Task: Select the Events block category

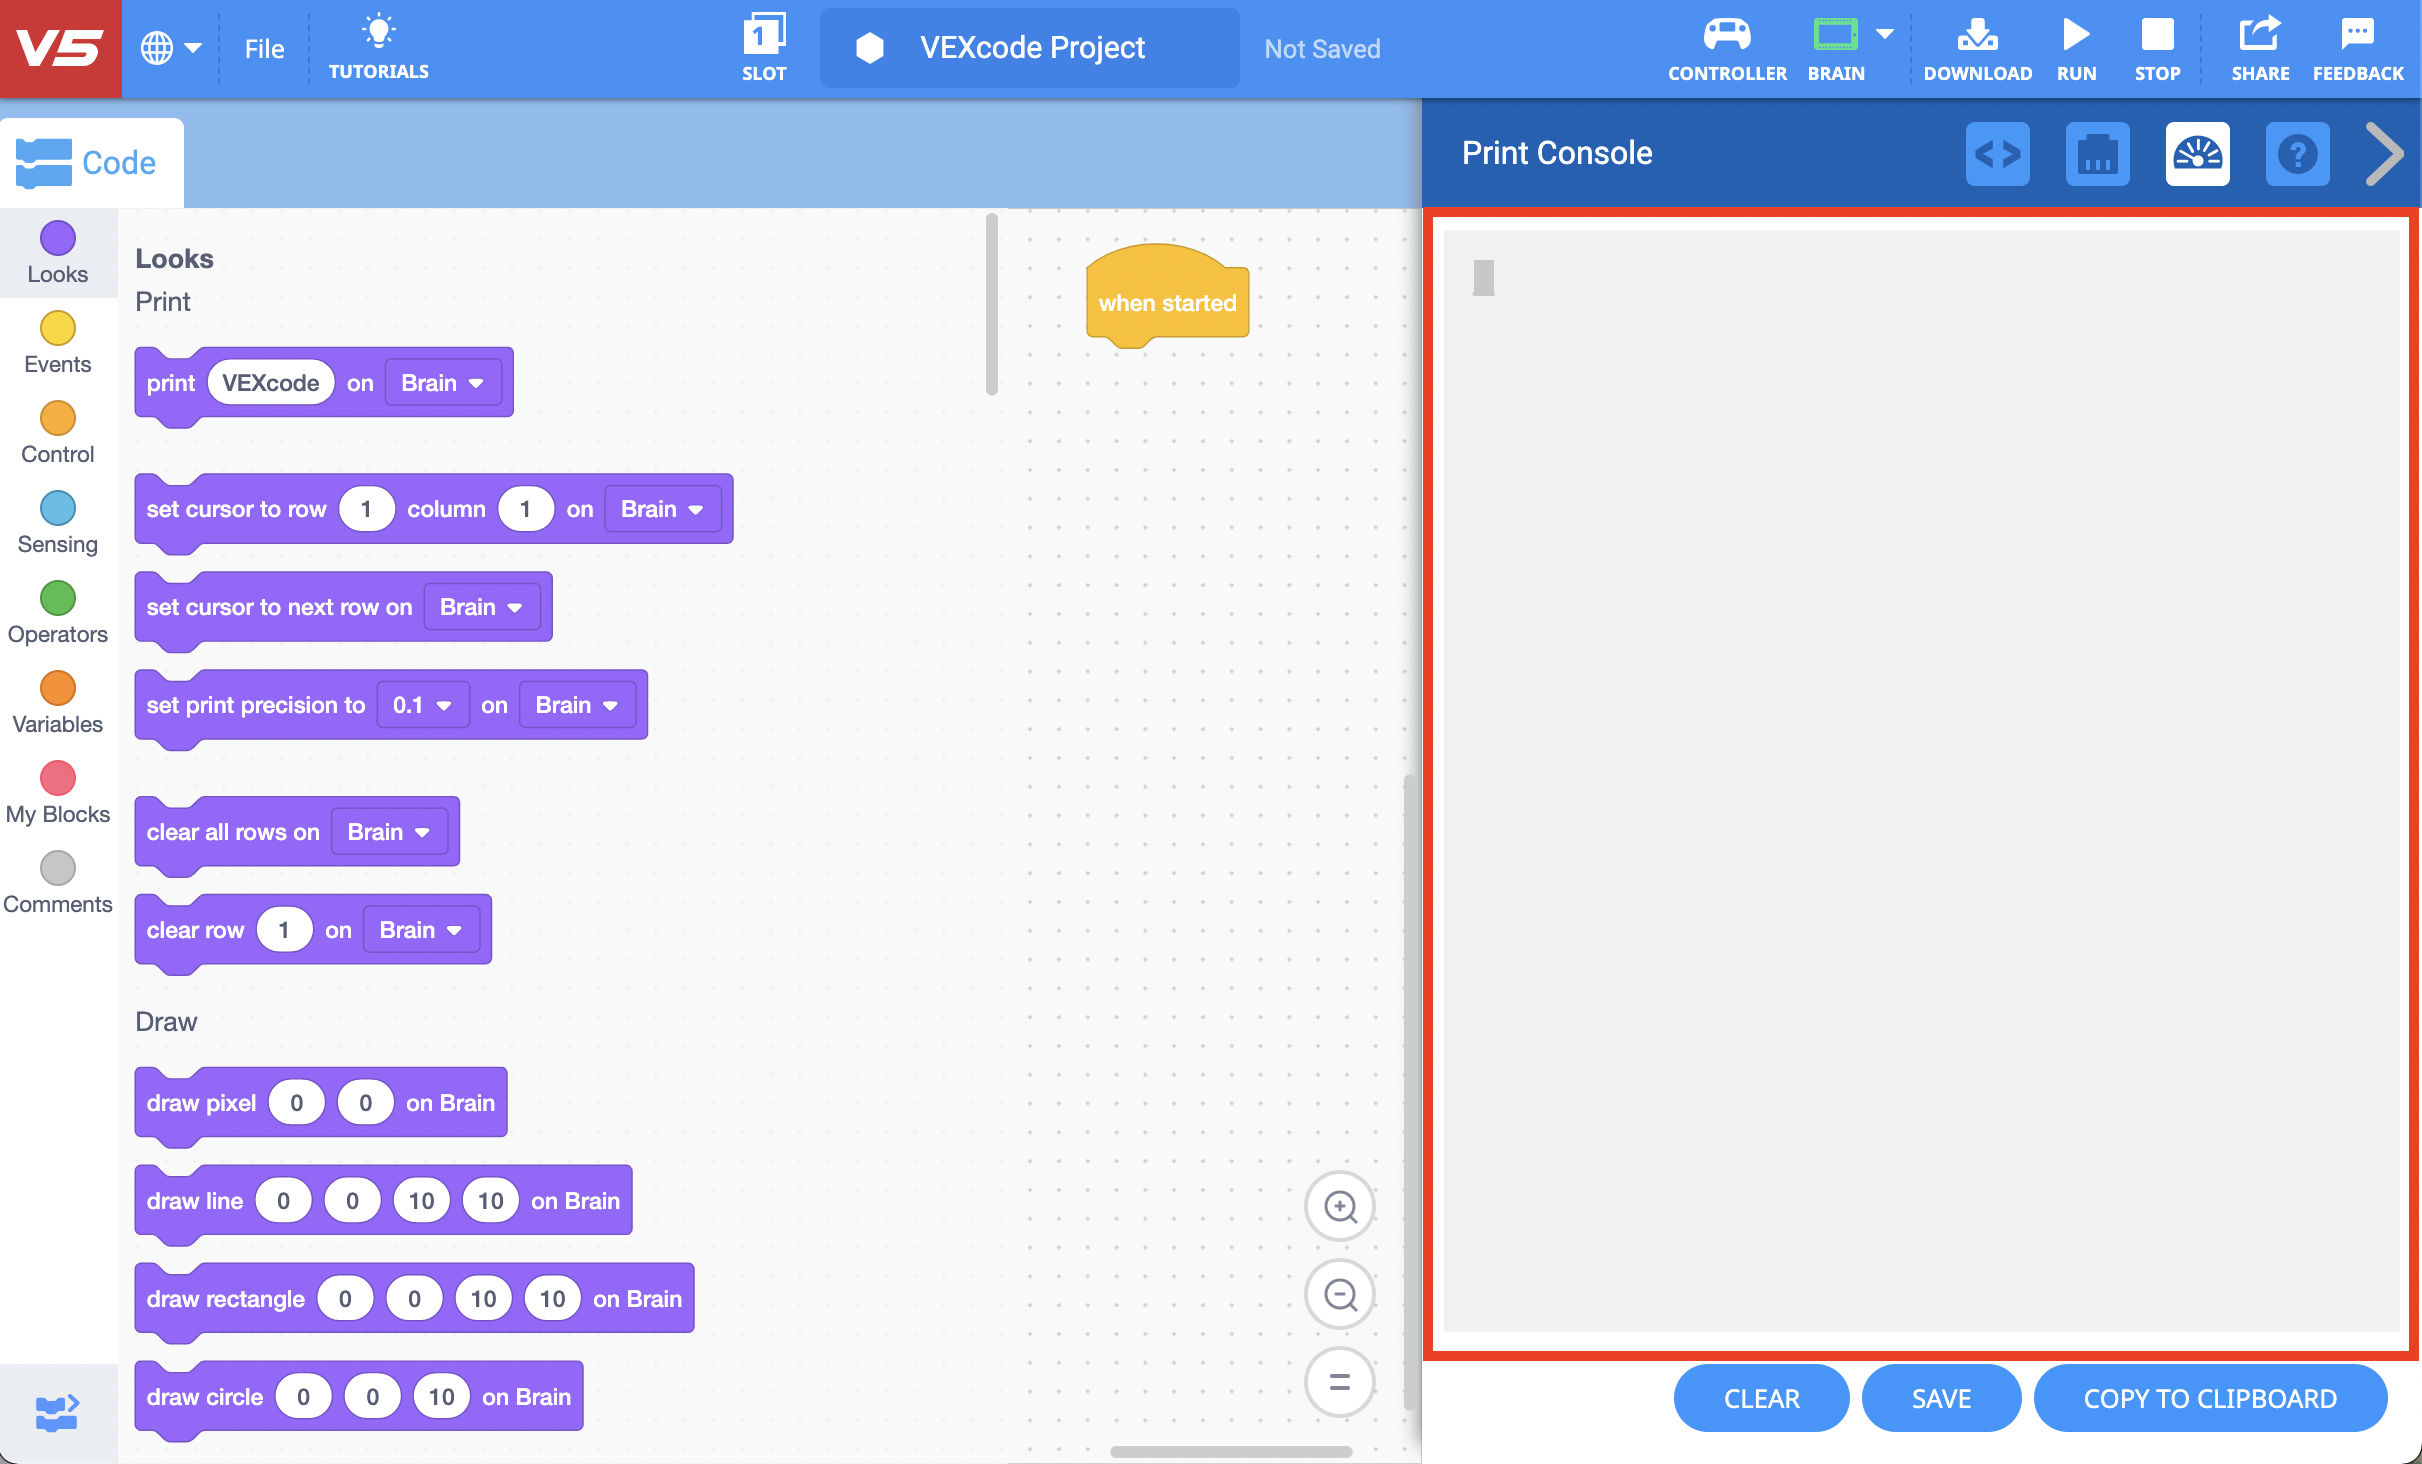Action: pyautogui.click(x=57, y=339)
